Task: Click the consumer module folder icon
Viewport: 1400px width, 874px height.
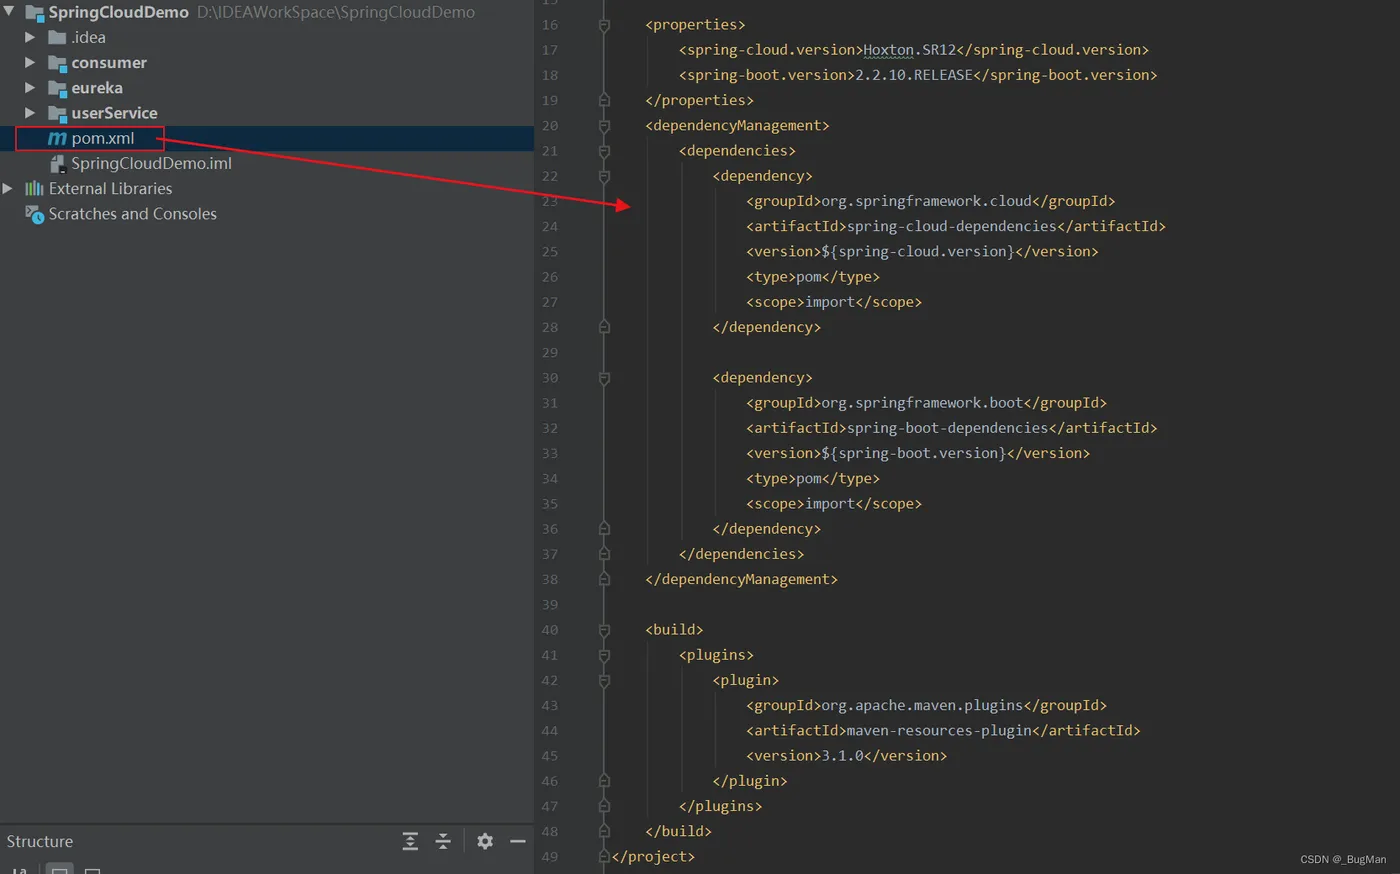Action: 57,63
